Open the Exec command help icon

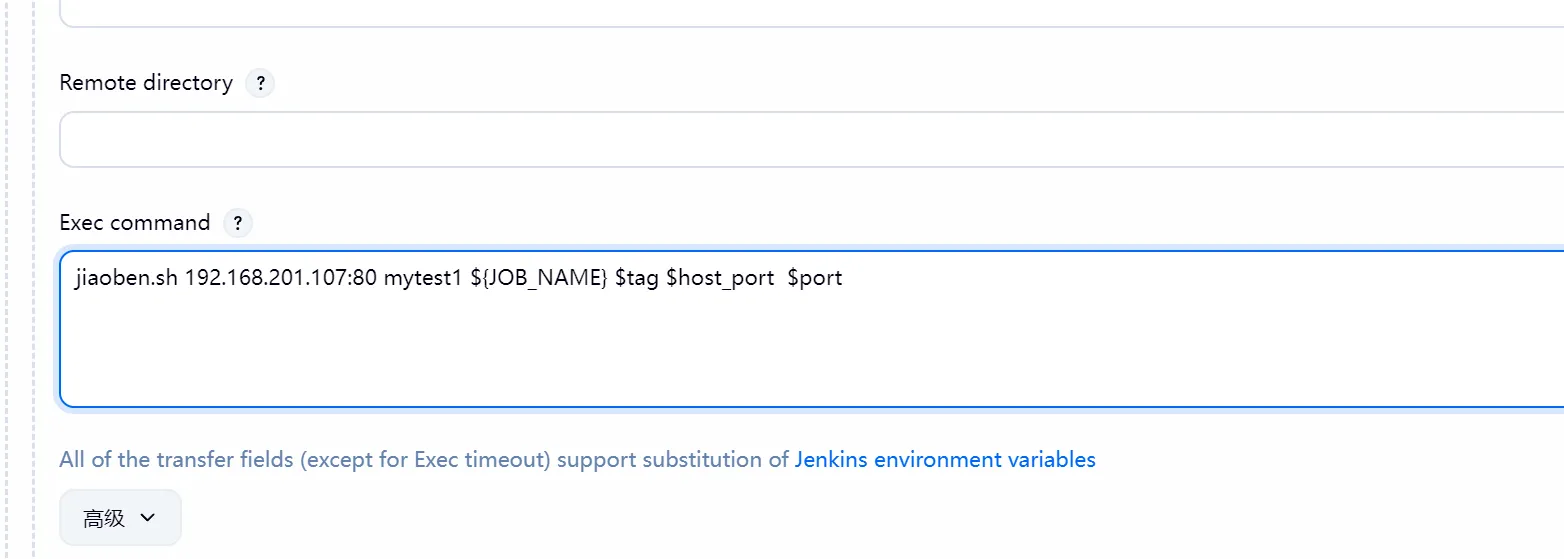click(237, 223)
